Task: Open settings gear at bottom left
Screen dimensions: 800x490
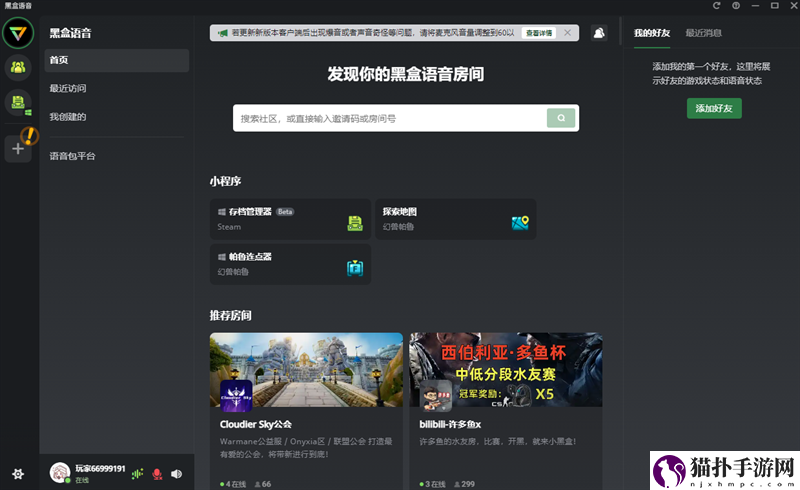Action: coord(18,474)
